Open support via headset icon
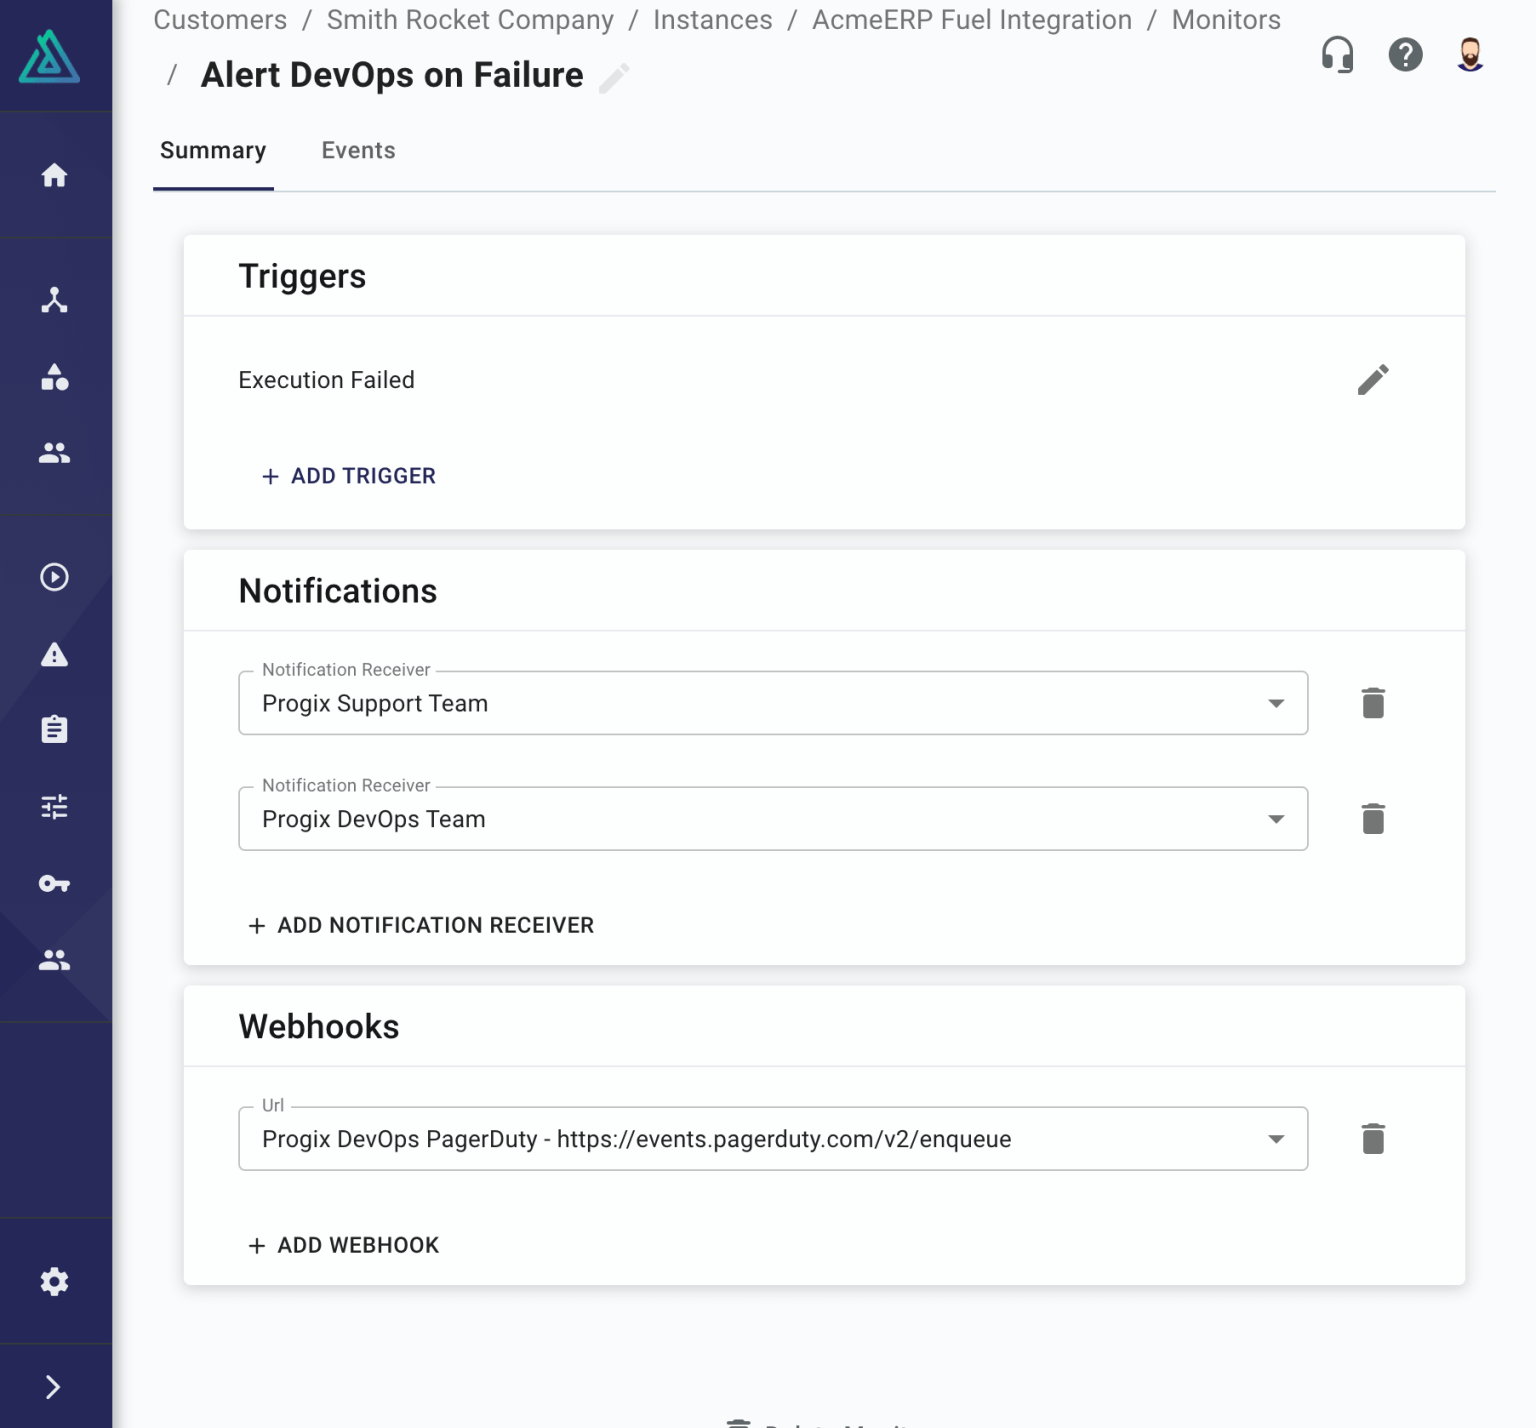1536x1428 pixels. click(x=1337, y=55)
